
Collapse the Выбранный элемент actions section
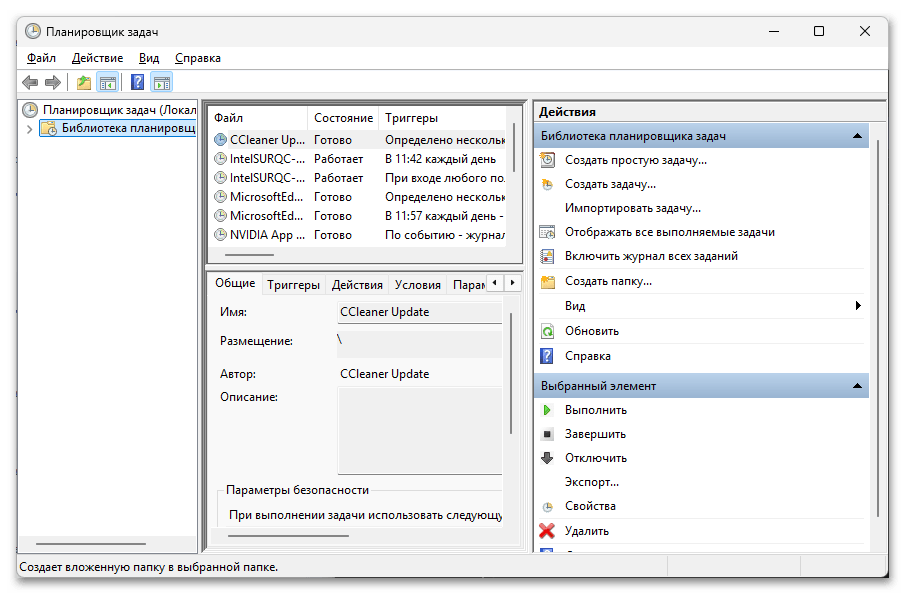[x=857, y=386]
